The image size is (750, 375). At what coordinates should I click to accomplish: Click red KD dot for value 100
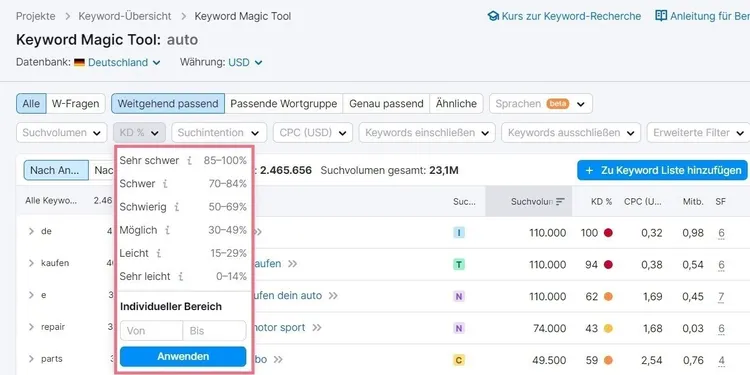click(x=608, y=233)
